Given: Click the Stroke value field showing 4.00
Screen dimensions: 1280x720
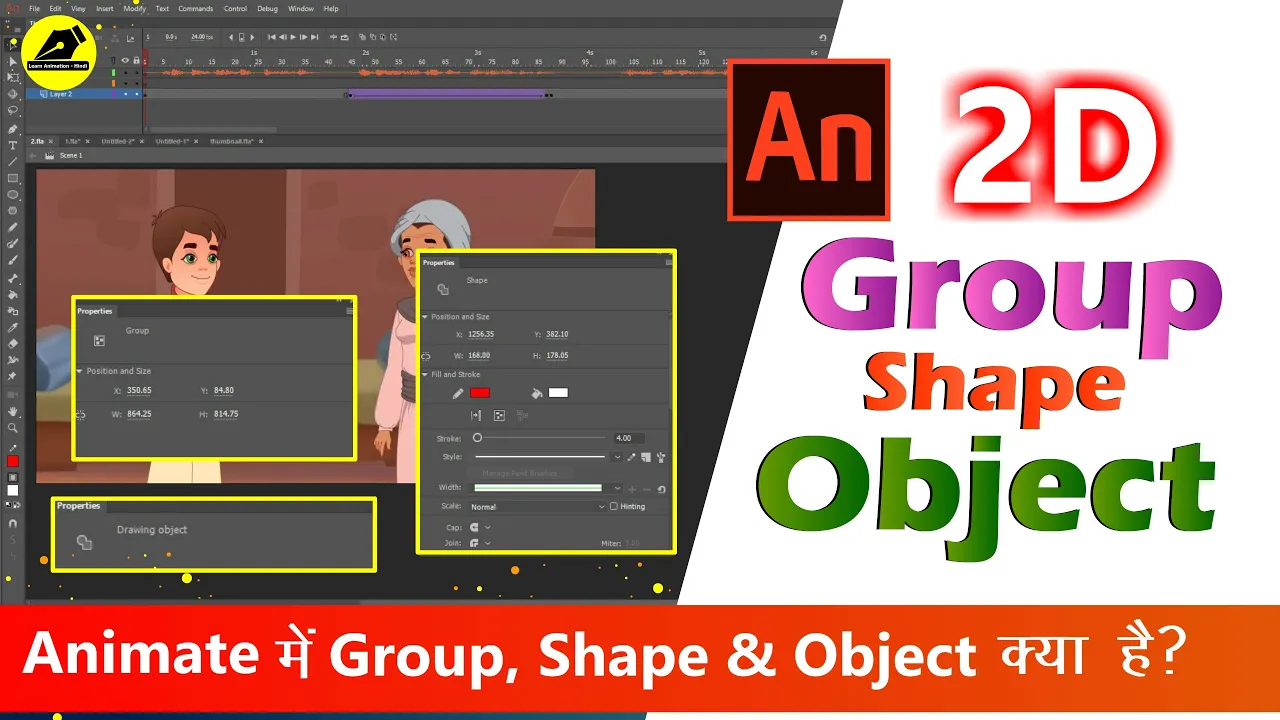Looking at the screenshot, I should (629, 438).
